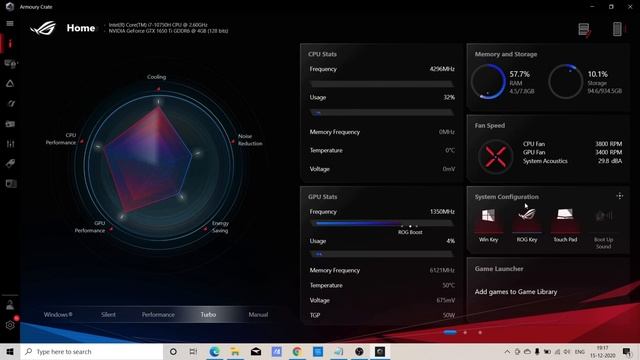Toggle the ROG Key setting
Viewport: 640px width, 360px height.
[527, 225]
